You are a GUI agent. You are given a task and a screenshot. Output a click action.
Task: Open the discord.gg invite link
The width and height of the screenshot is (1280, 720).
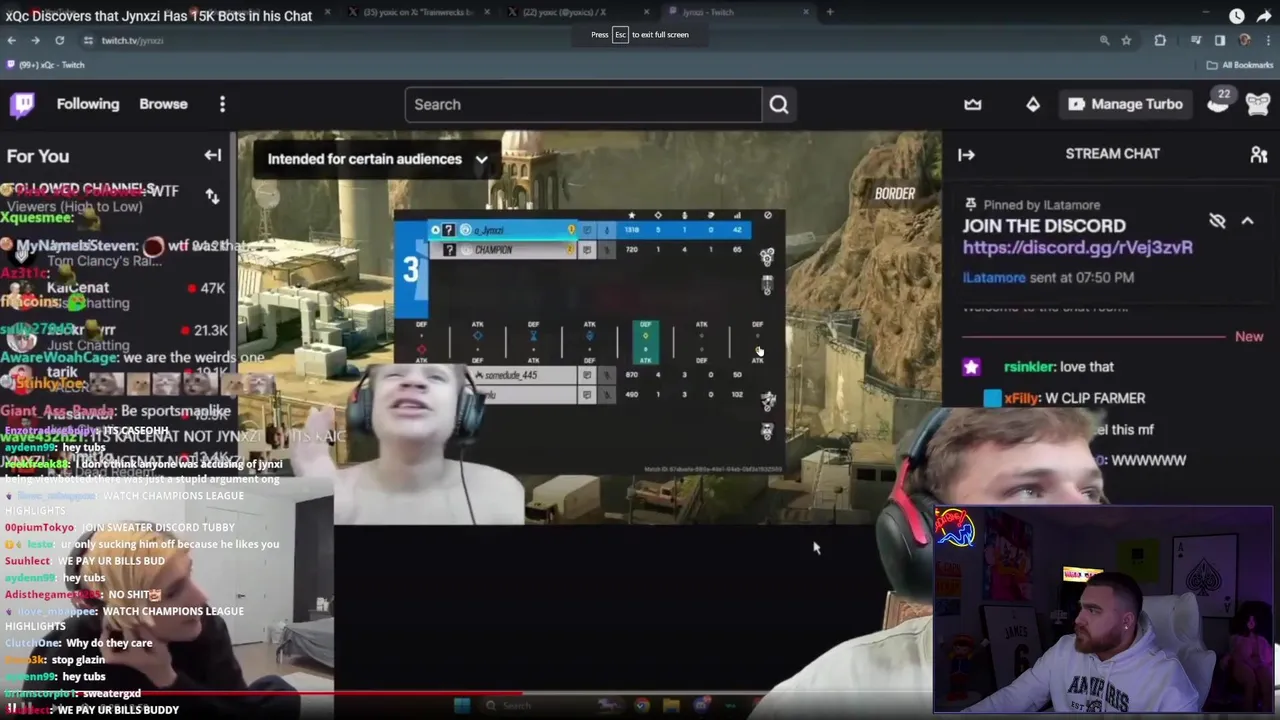(x=1077, y=247)
